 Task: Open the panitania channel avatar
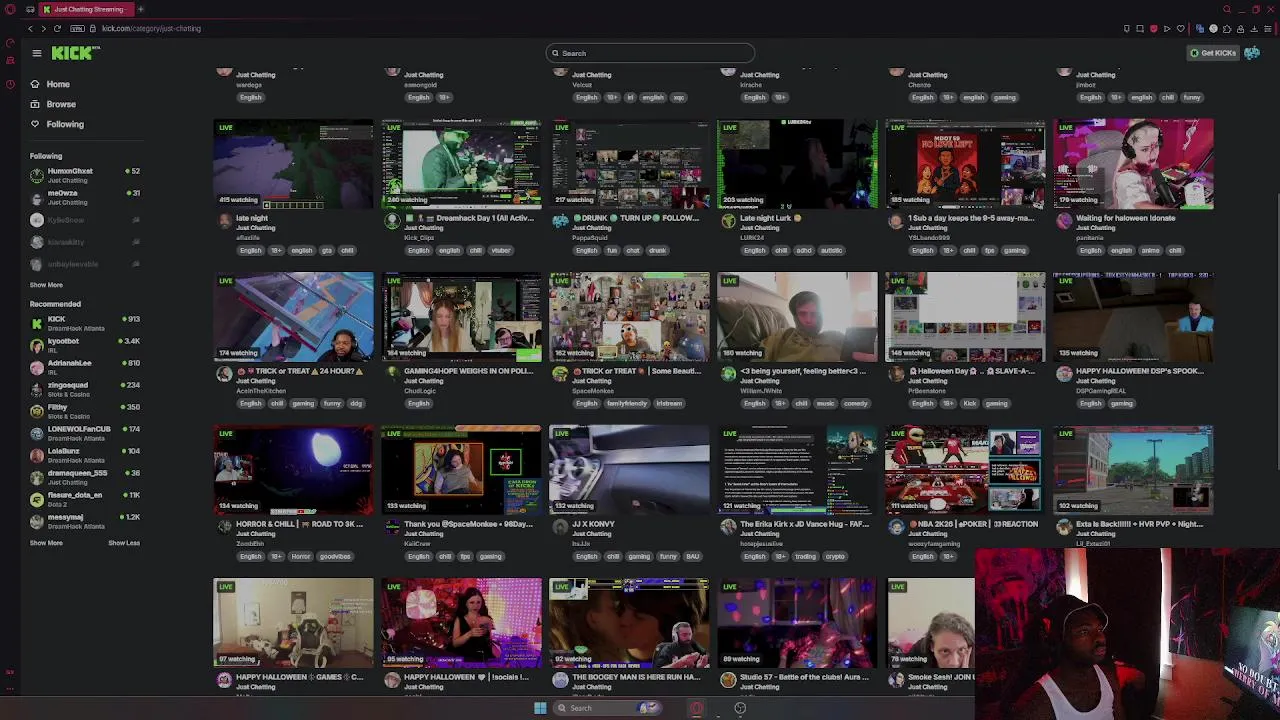(x=1064, y=221)
